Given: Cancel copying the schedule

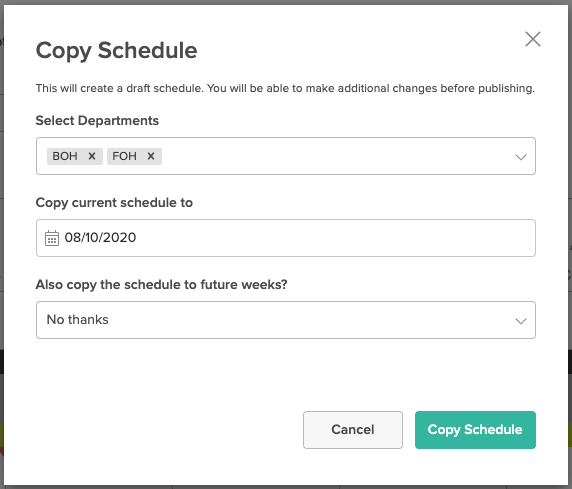Looking at the screenshot, I should (x=353, y=430).
